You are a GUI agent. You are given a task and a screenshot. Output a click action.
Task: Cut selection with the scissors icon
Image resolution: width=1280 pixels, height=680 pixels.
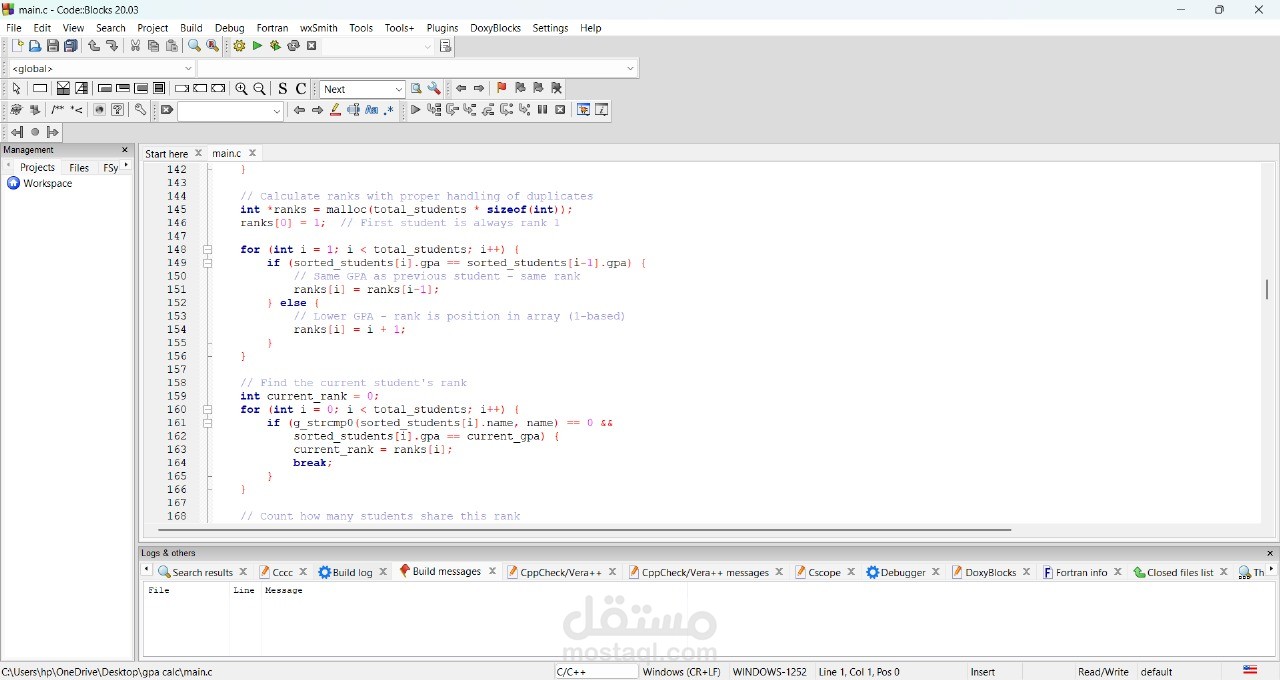(135, 46)
